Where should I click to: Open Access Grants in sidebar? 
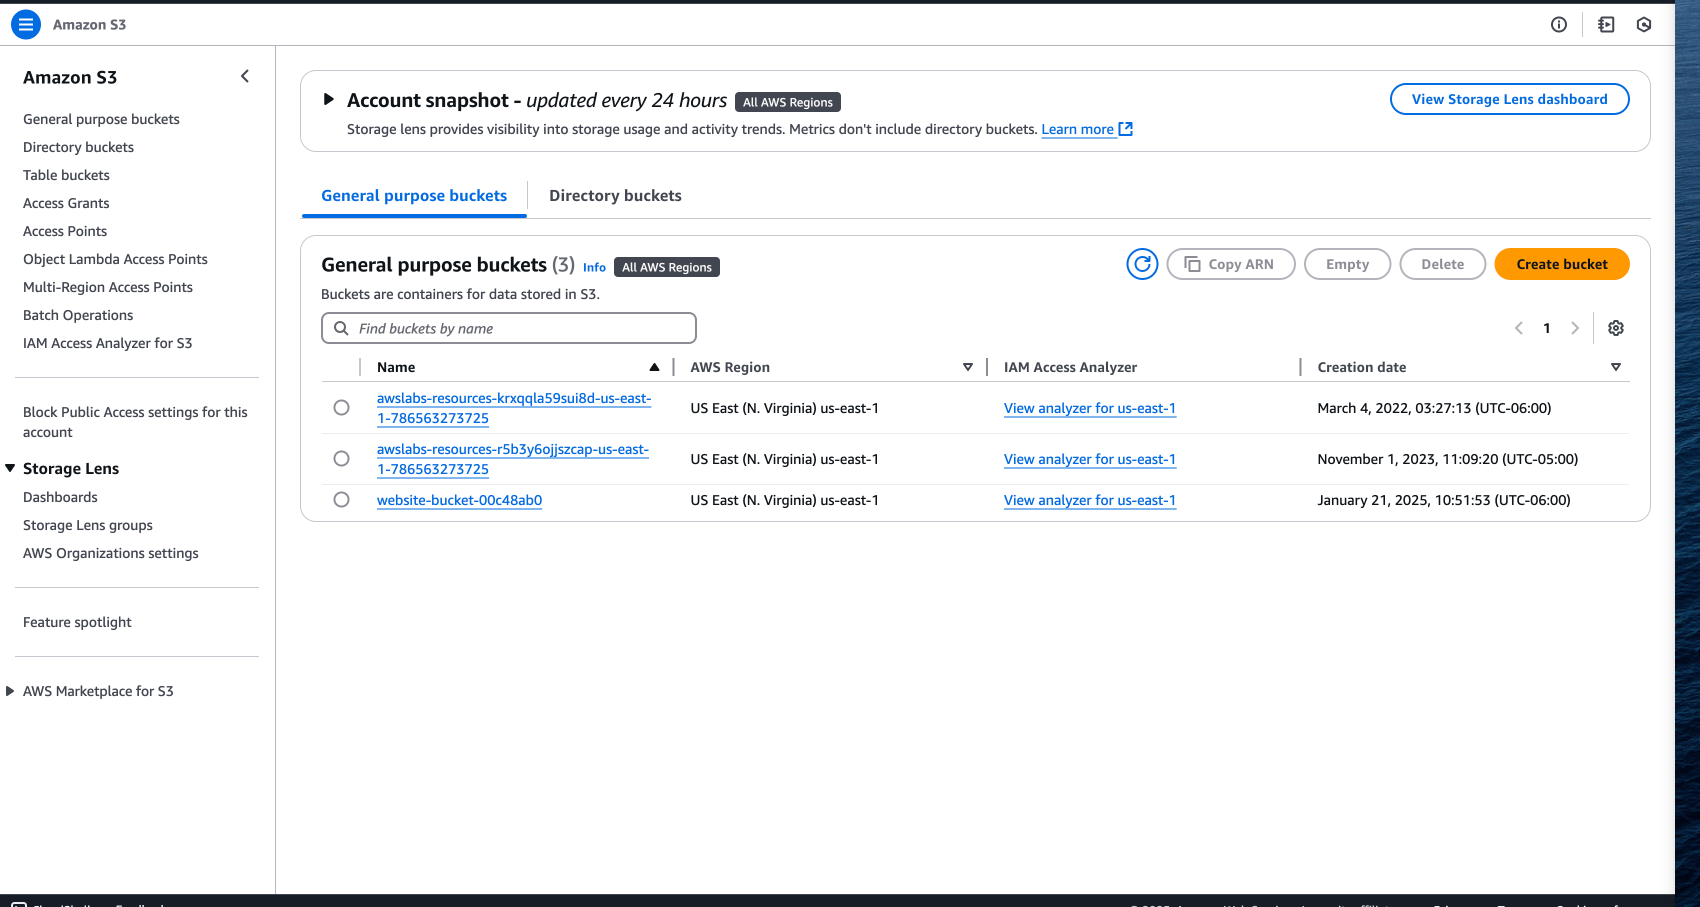[x=66, y=203]
